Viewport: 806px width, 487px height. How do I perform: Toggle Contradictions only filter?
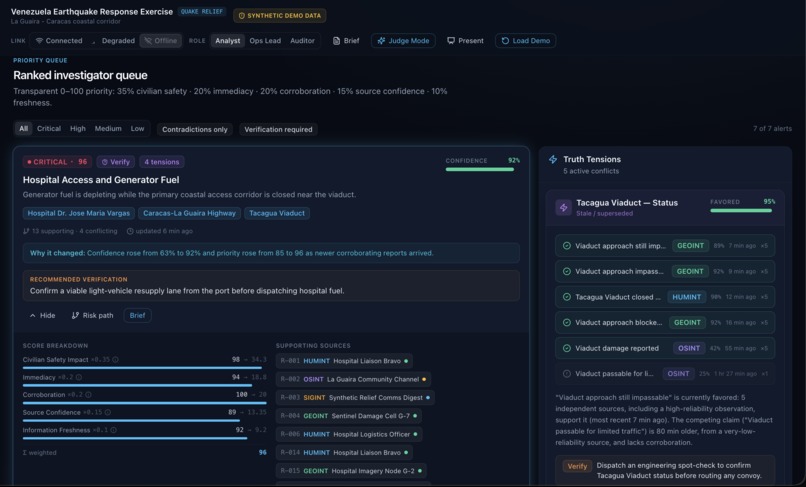195,130
